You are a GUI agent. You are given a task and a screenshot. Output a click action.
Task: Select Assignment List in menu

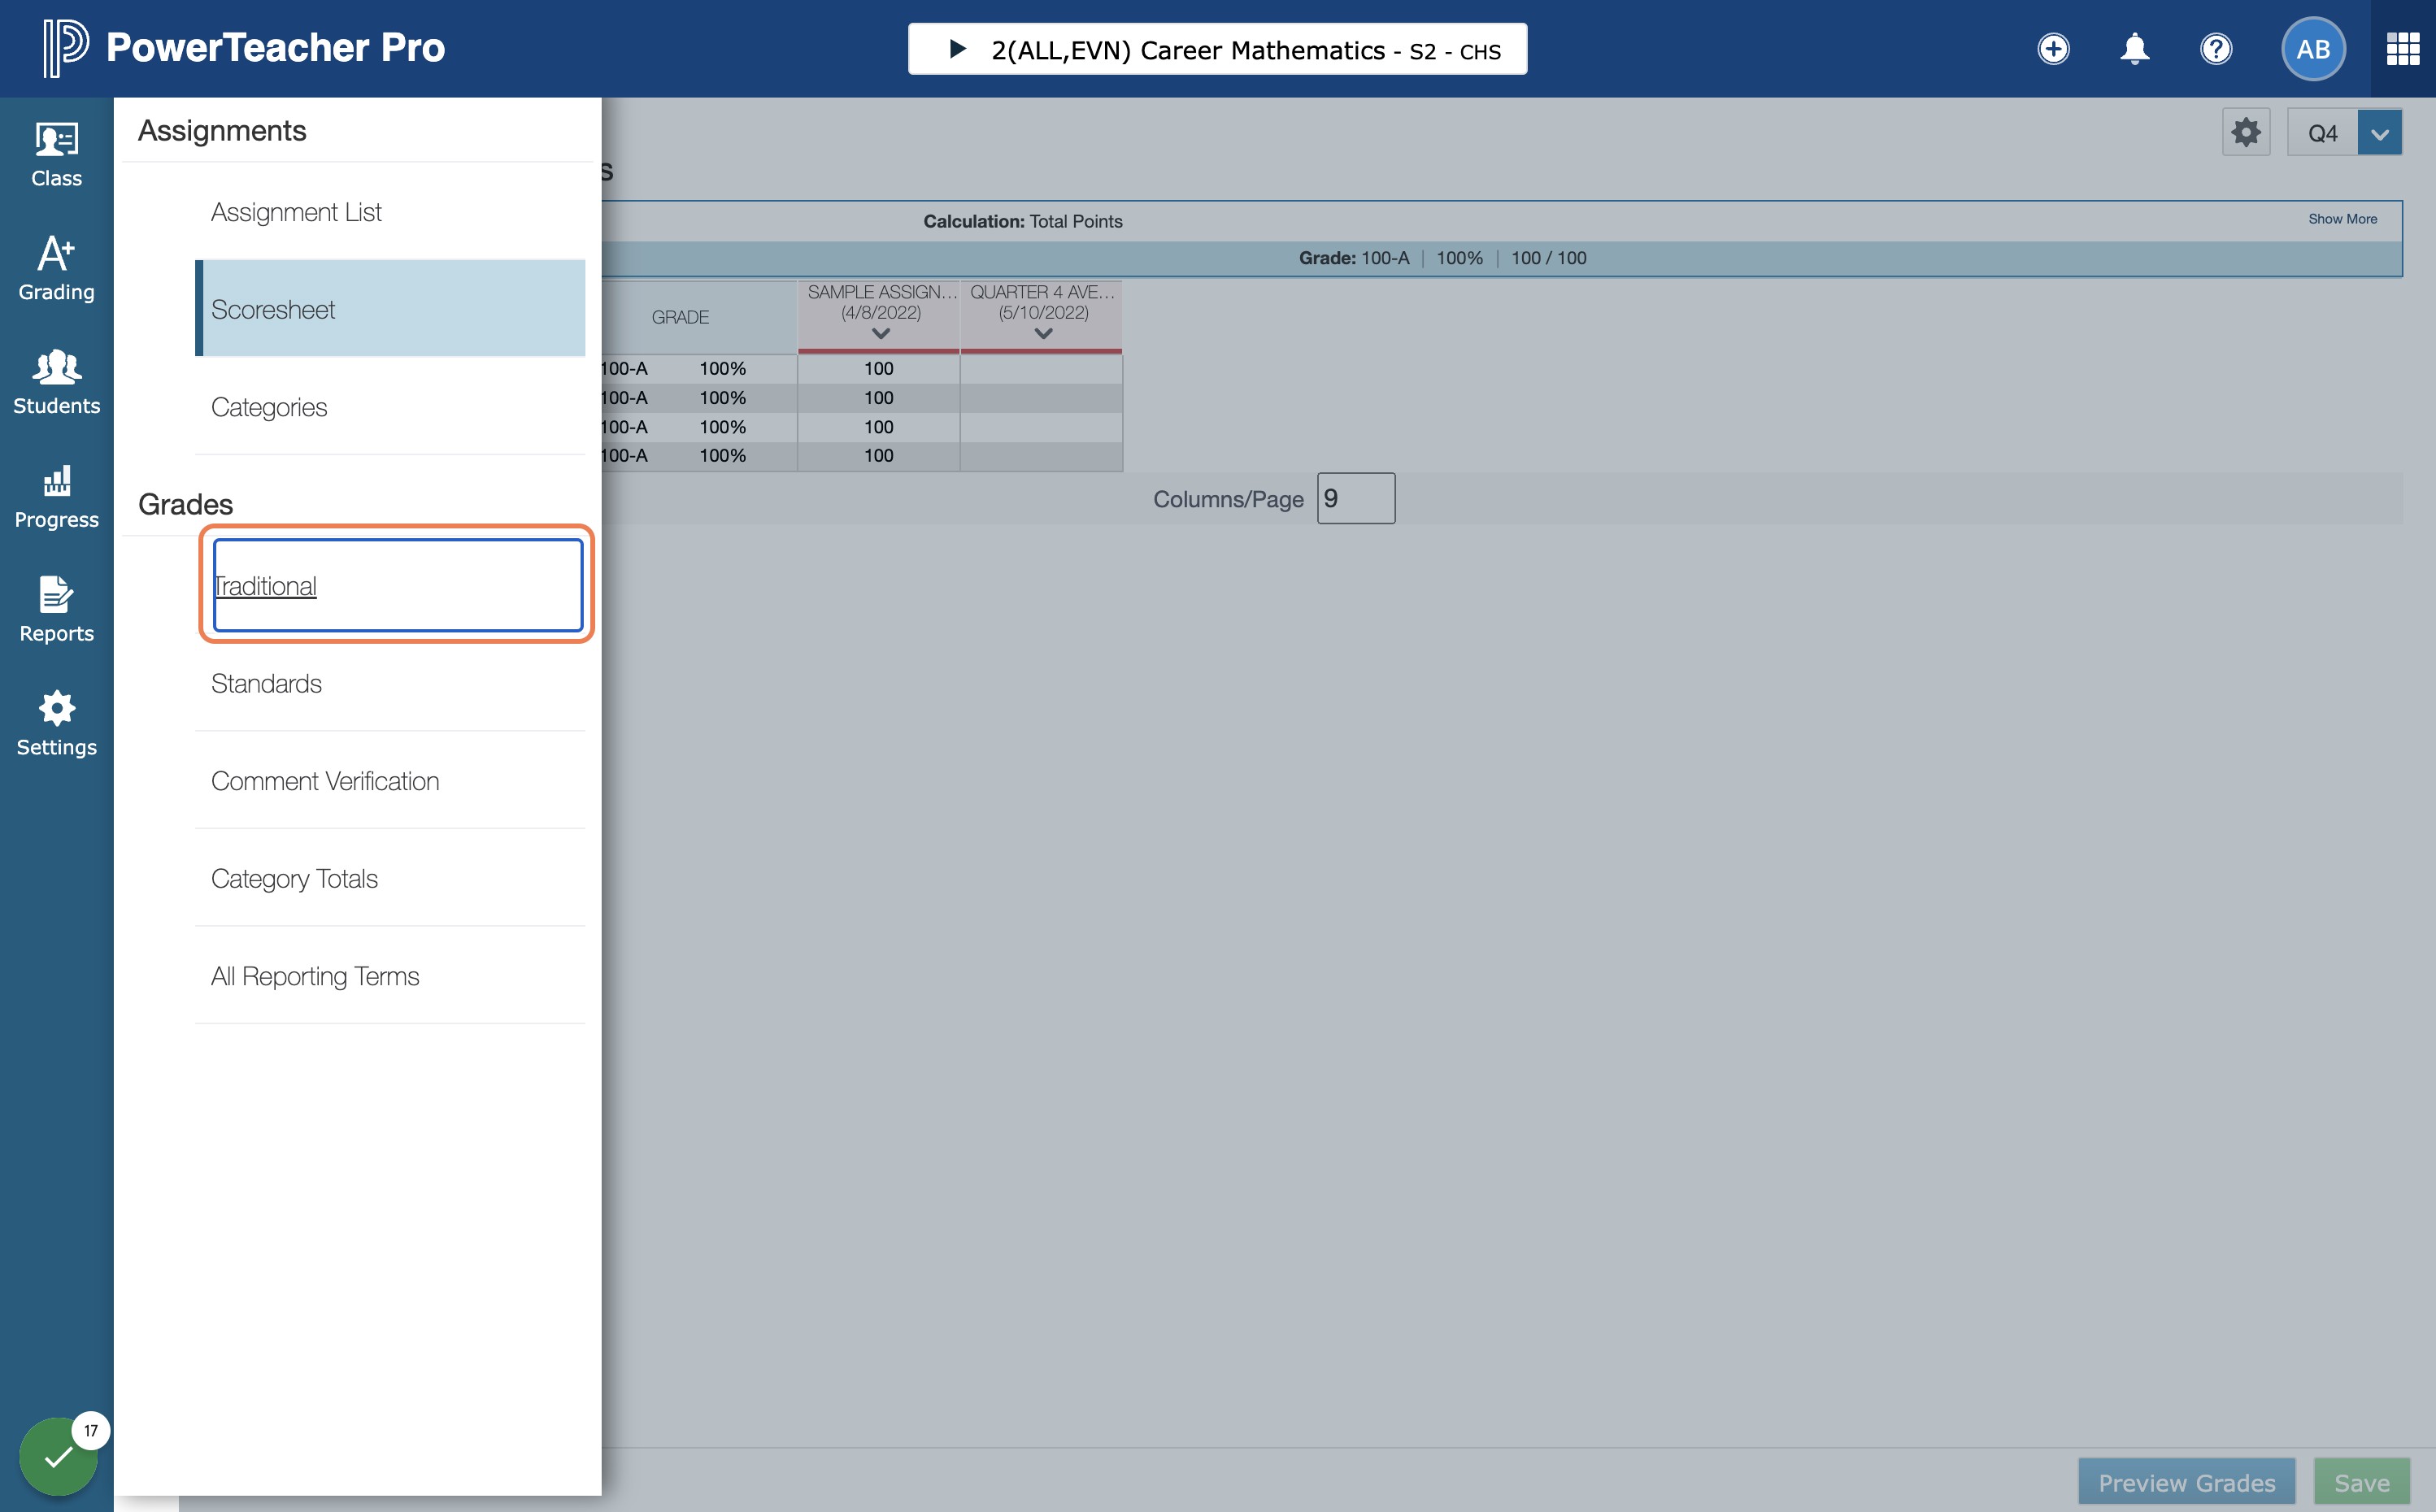(390, 212)
